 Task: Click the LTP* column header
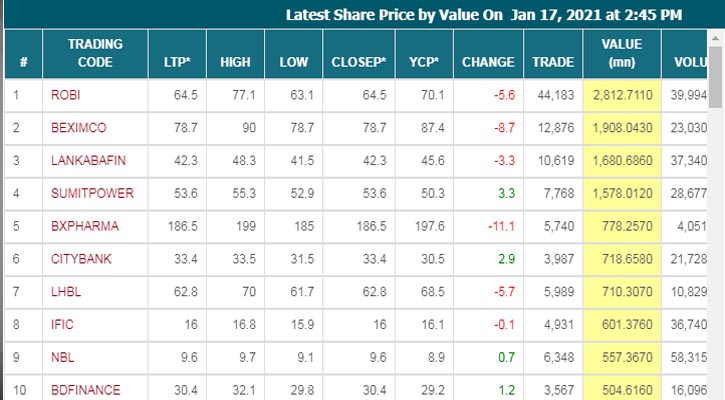[x=178, y=62]
